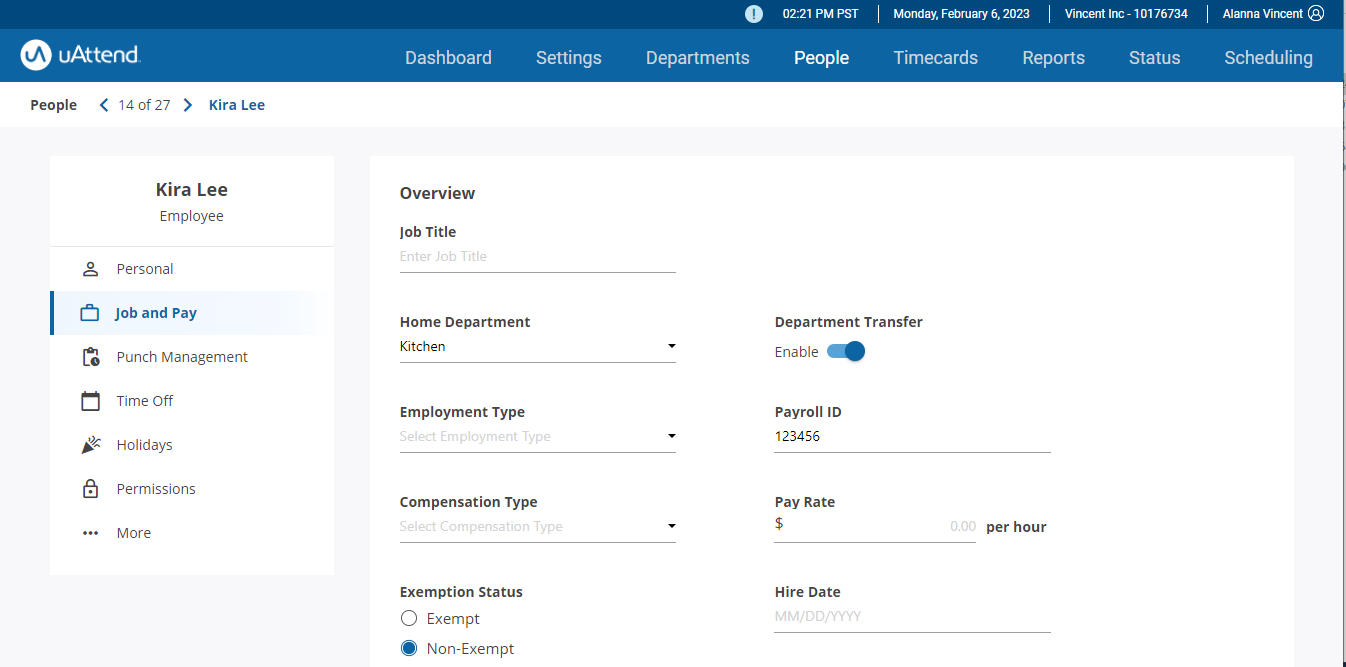Open the Employment Type dropdown
Screen dimensions: 1346x667
click(538, 437)
